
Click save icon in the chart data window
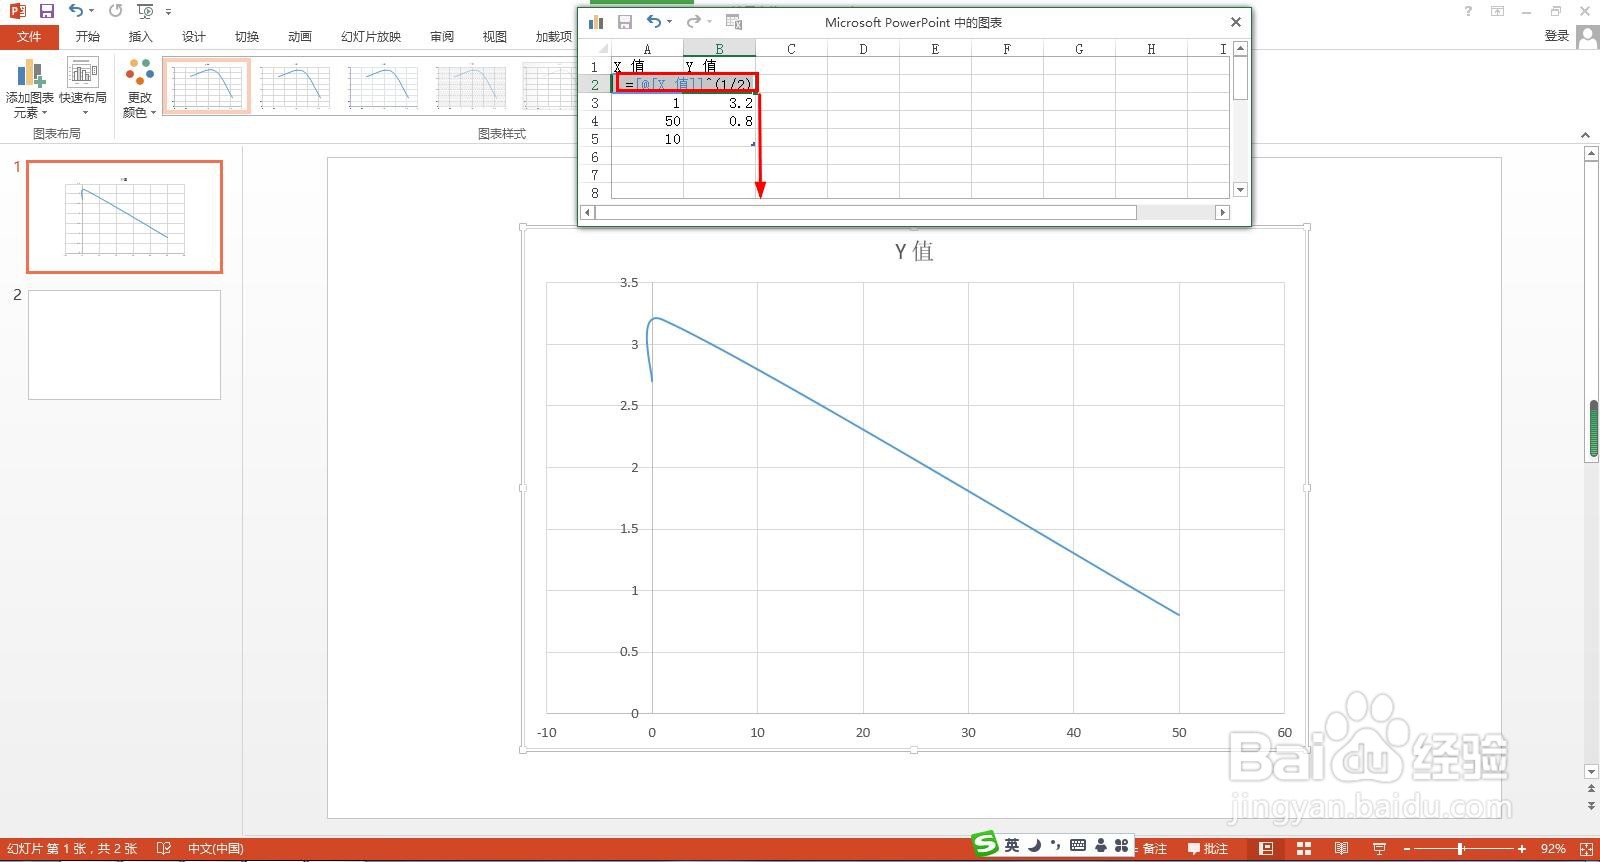(x=625, y=22)
